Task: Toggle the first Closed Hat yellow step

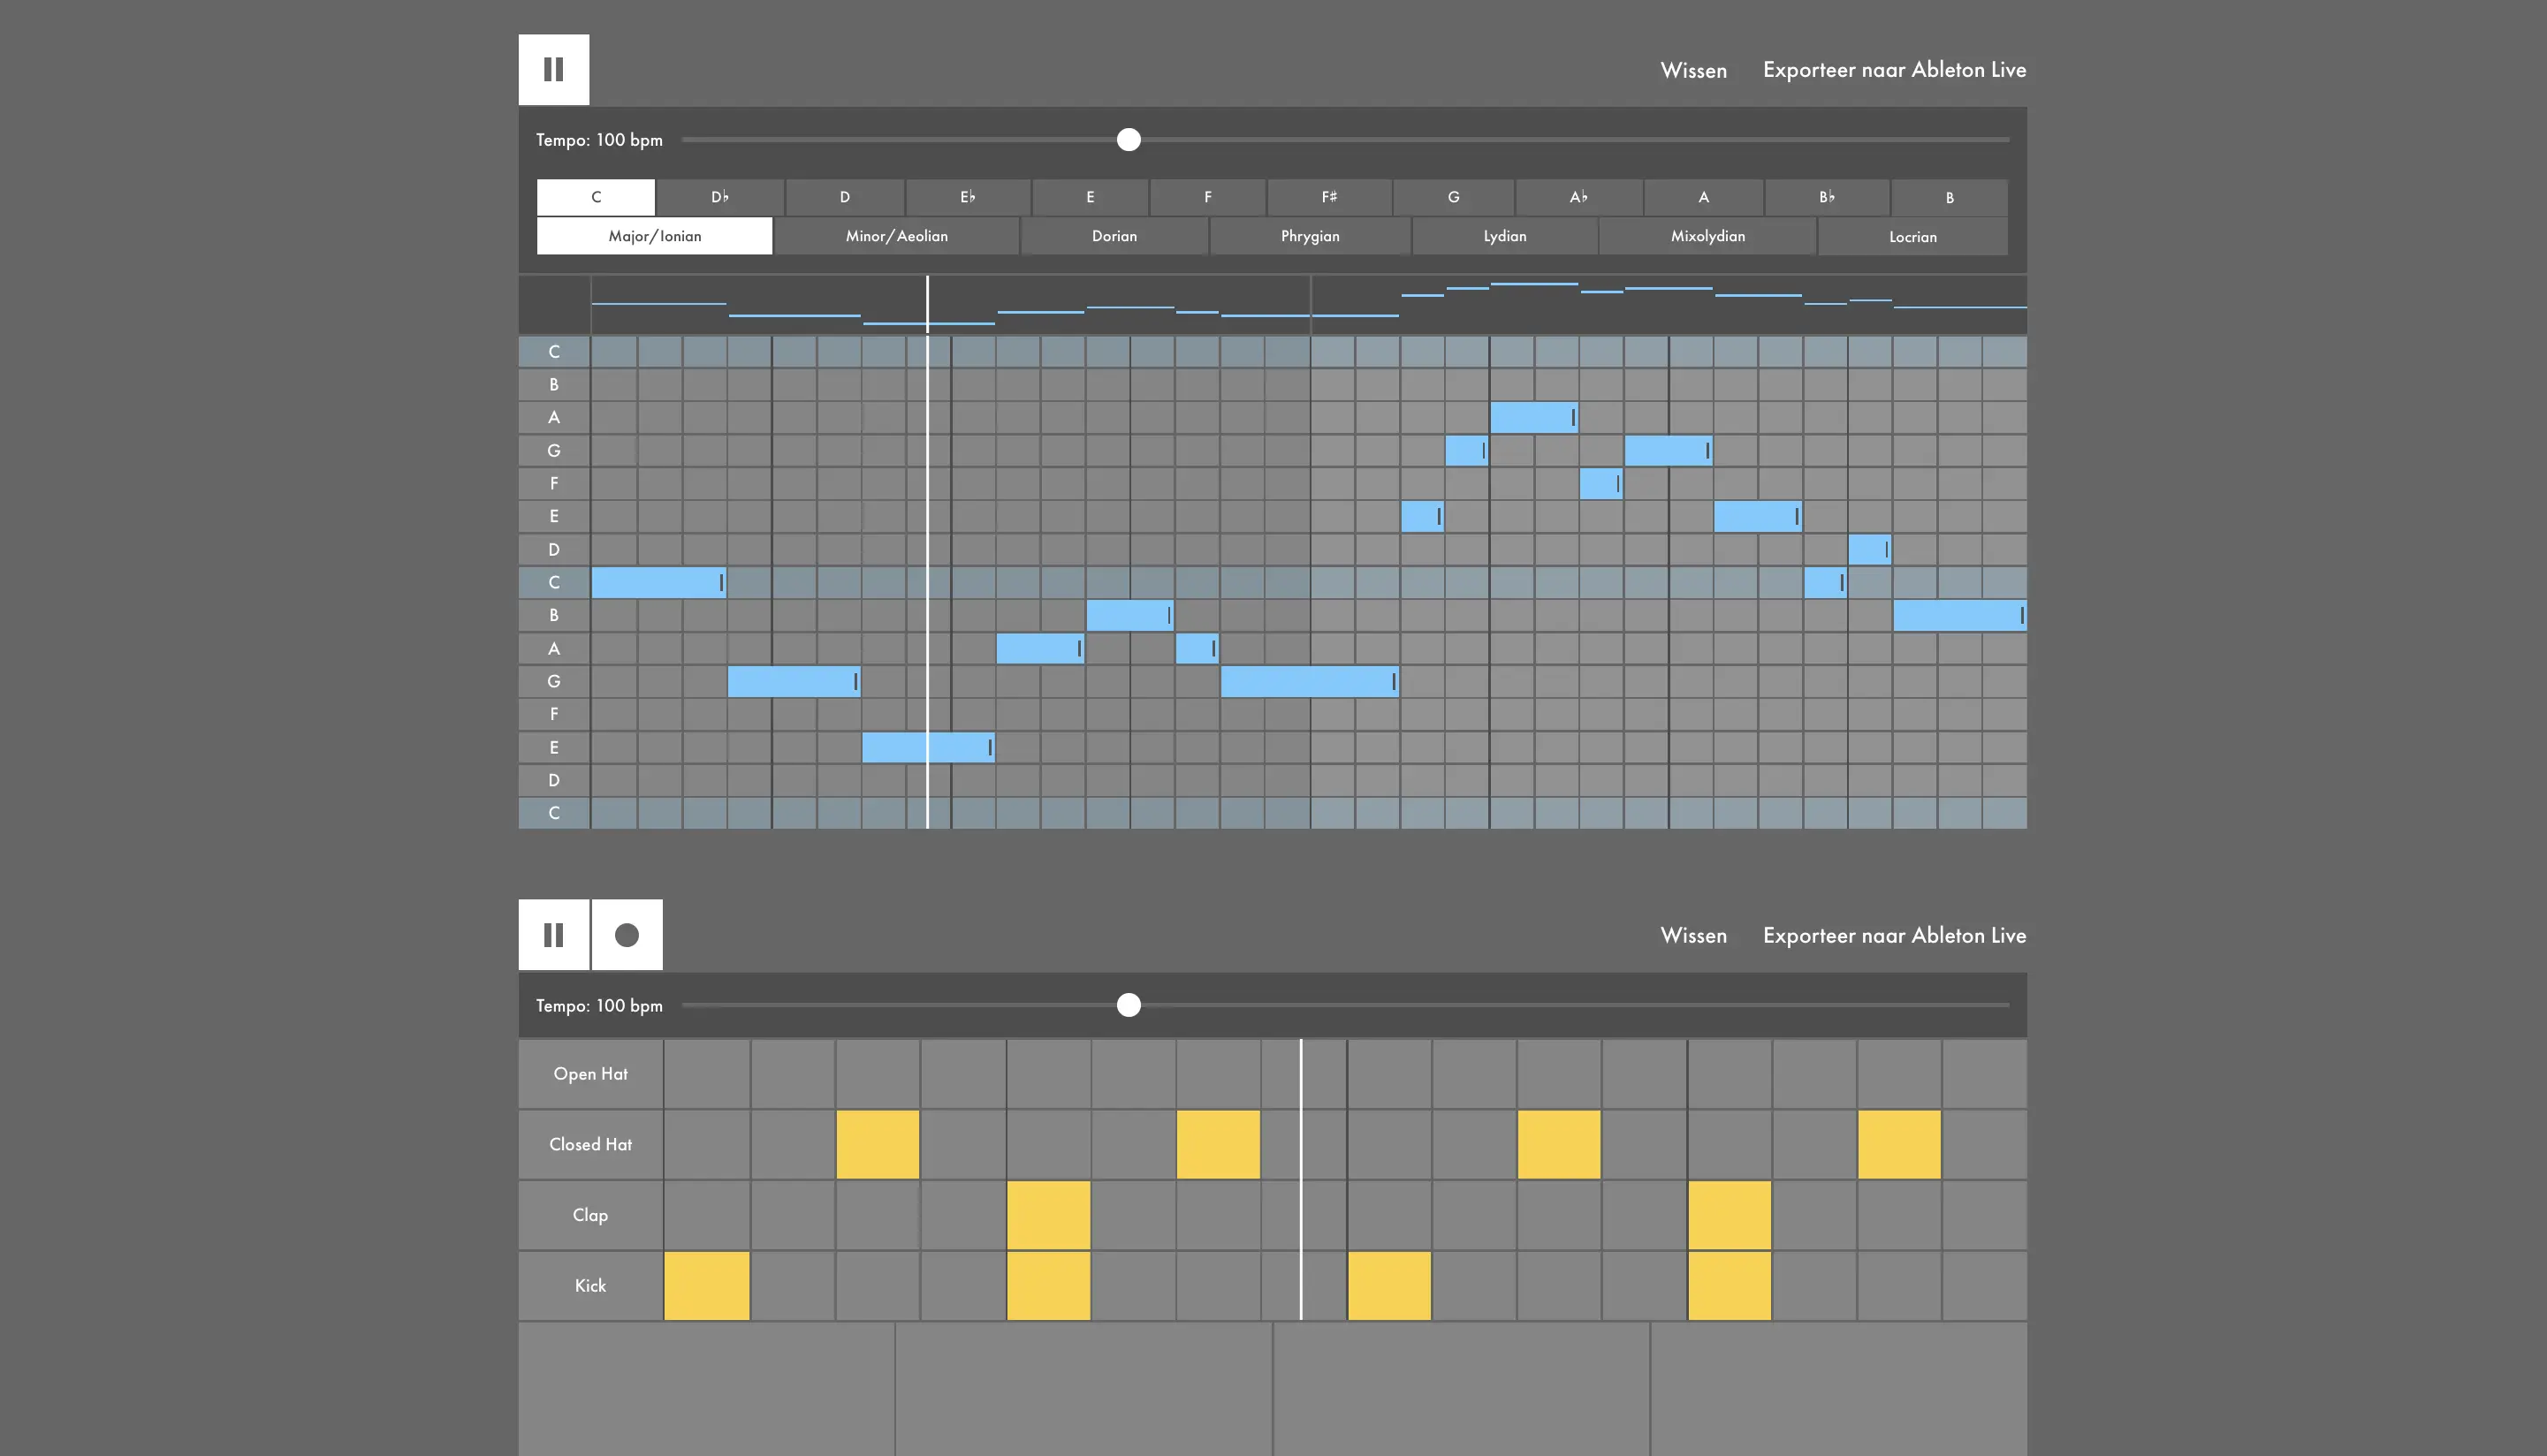Action: [877, 1144]
